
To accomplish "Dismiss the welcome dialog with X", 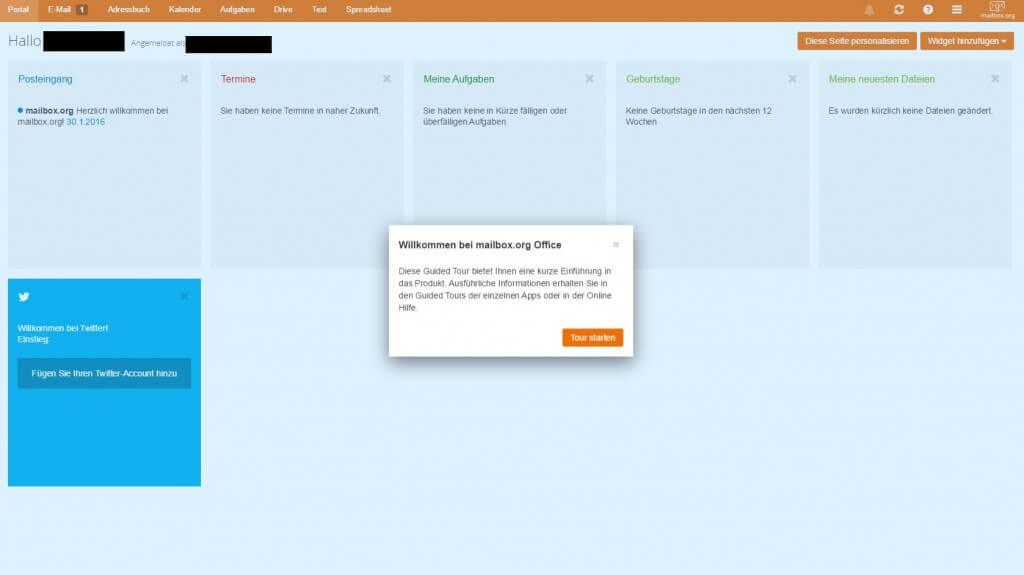I will click(x=616, y=244).
